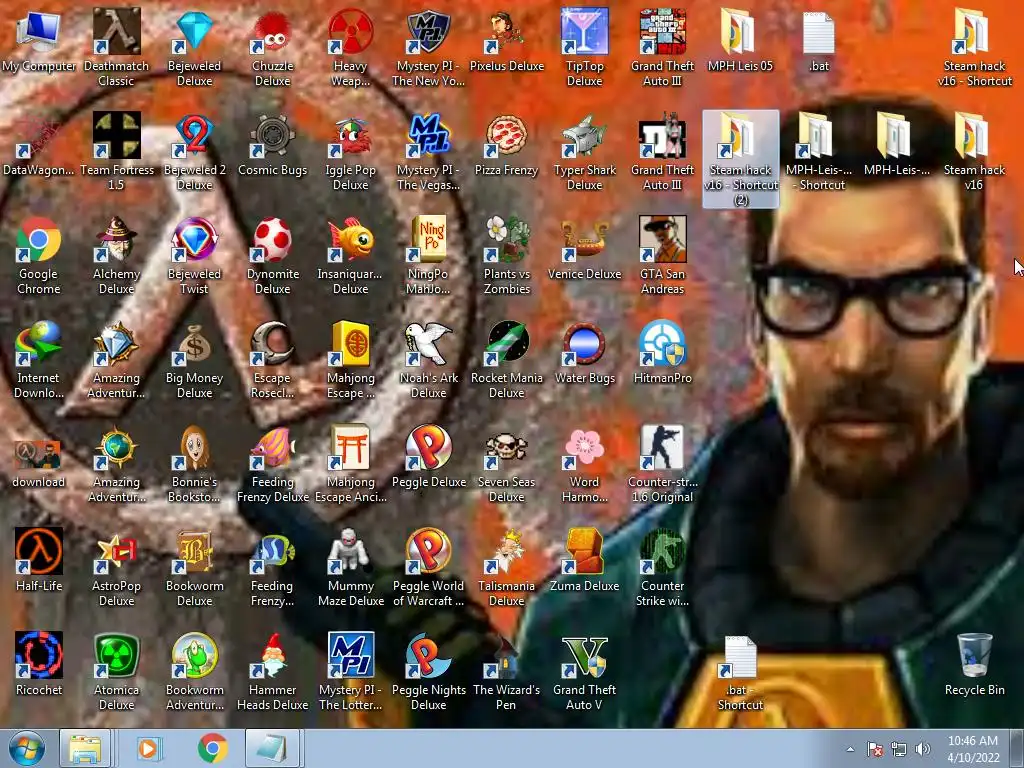
Task: Select the Word Harmony flower icon
Action: [x=584, y=447]
